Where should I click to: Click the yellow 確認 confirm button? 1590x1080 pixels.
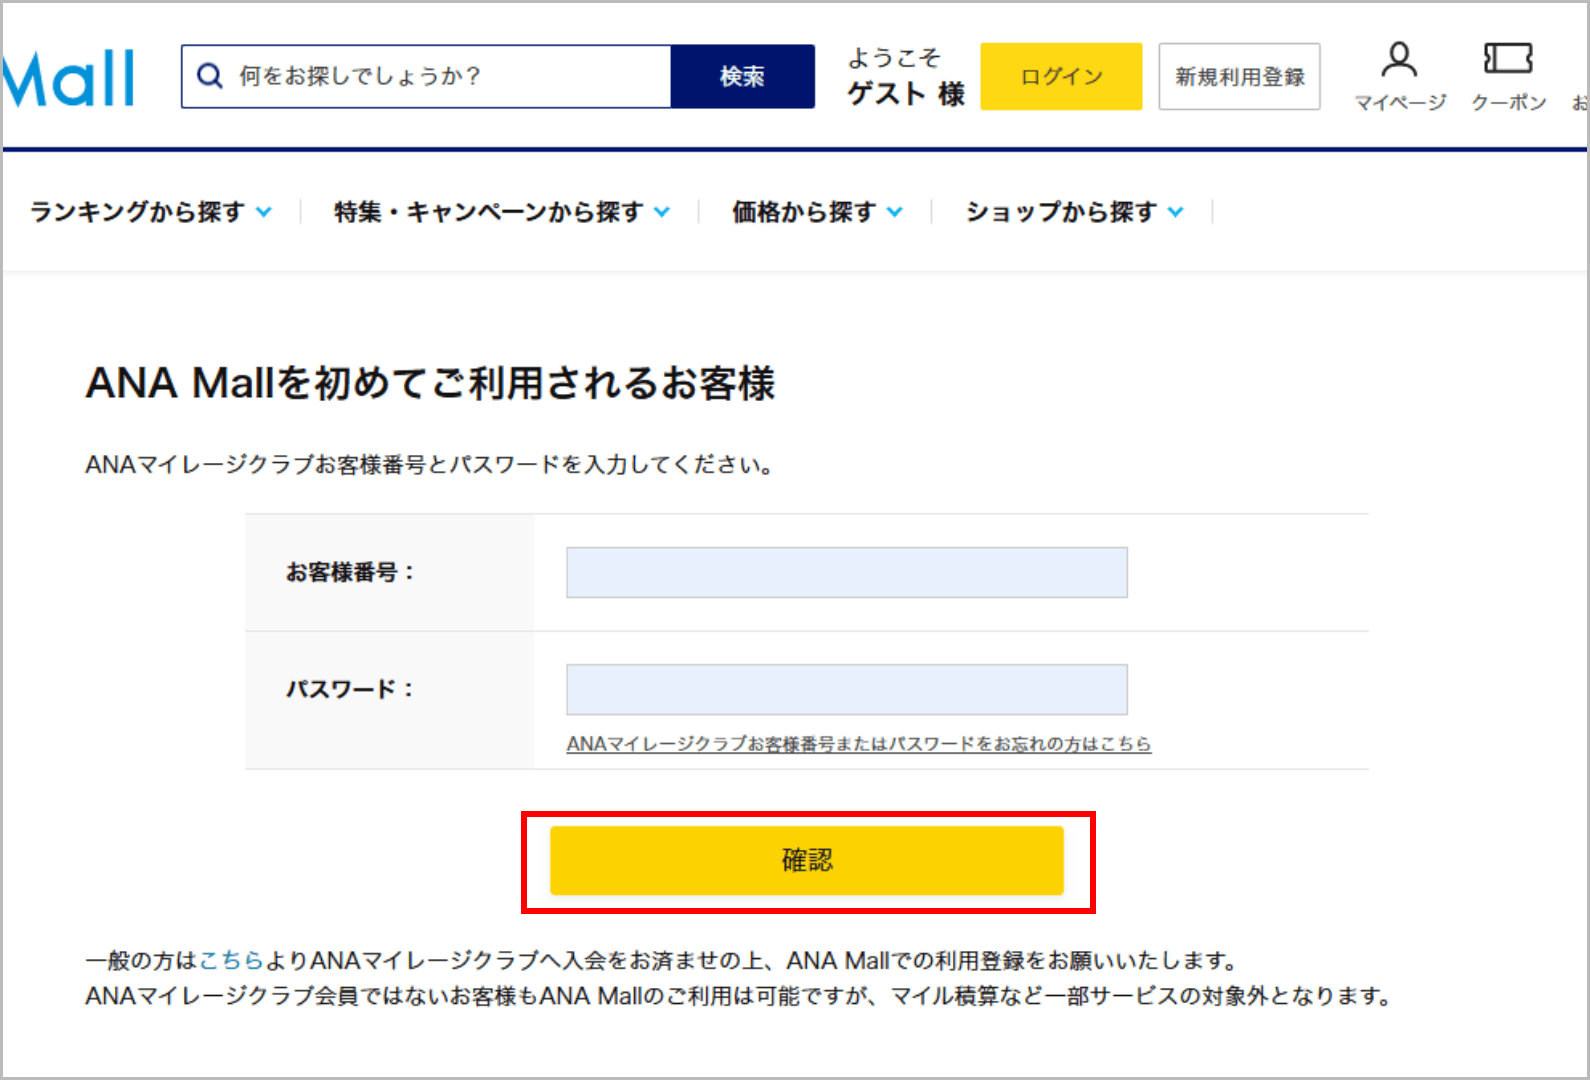click(806, 860)
